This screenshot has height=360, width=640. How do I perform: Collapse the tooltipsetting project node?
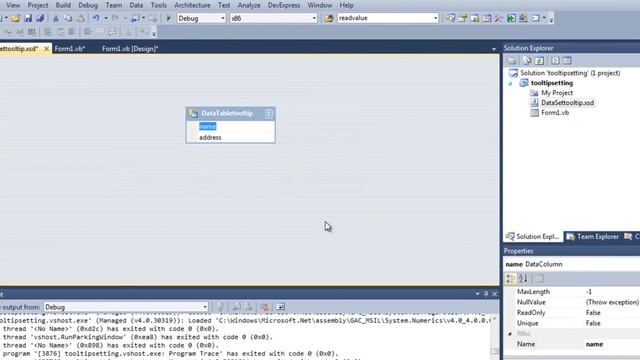(510, 83)
